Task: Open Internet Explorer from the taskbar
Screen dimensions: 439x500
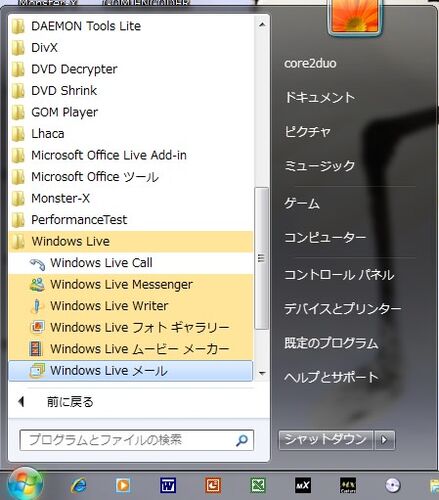Action: 78,485
